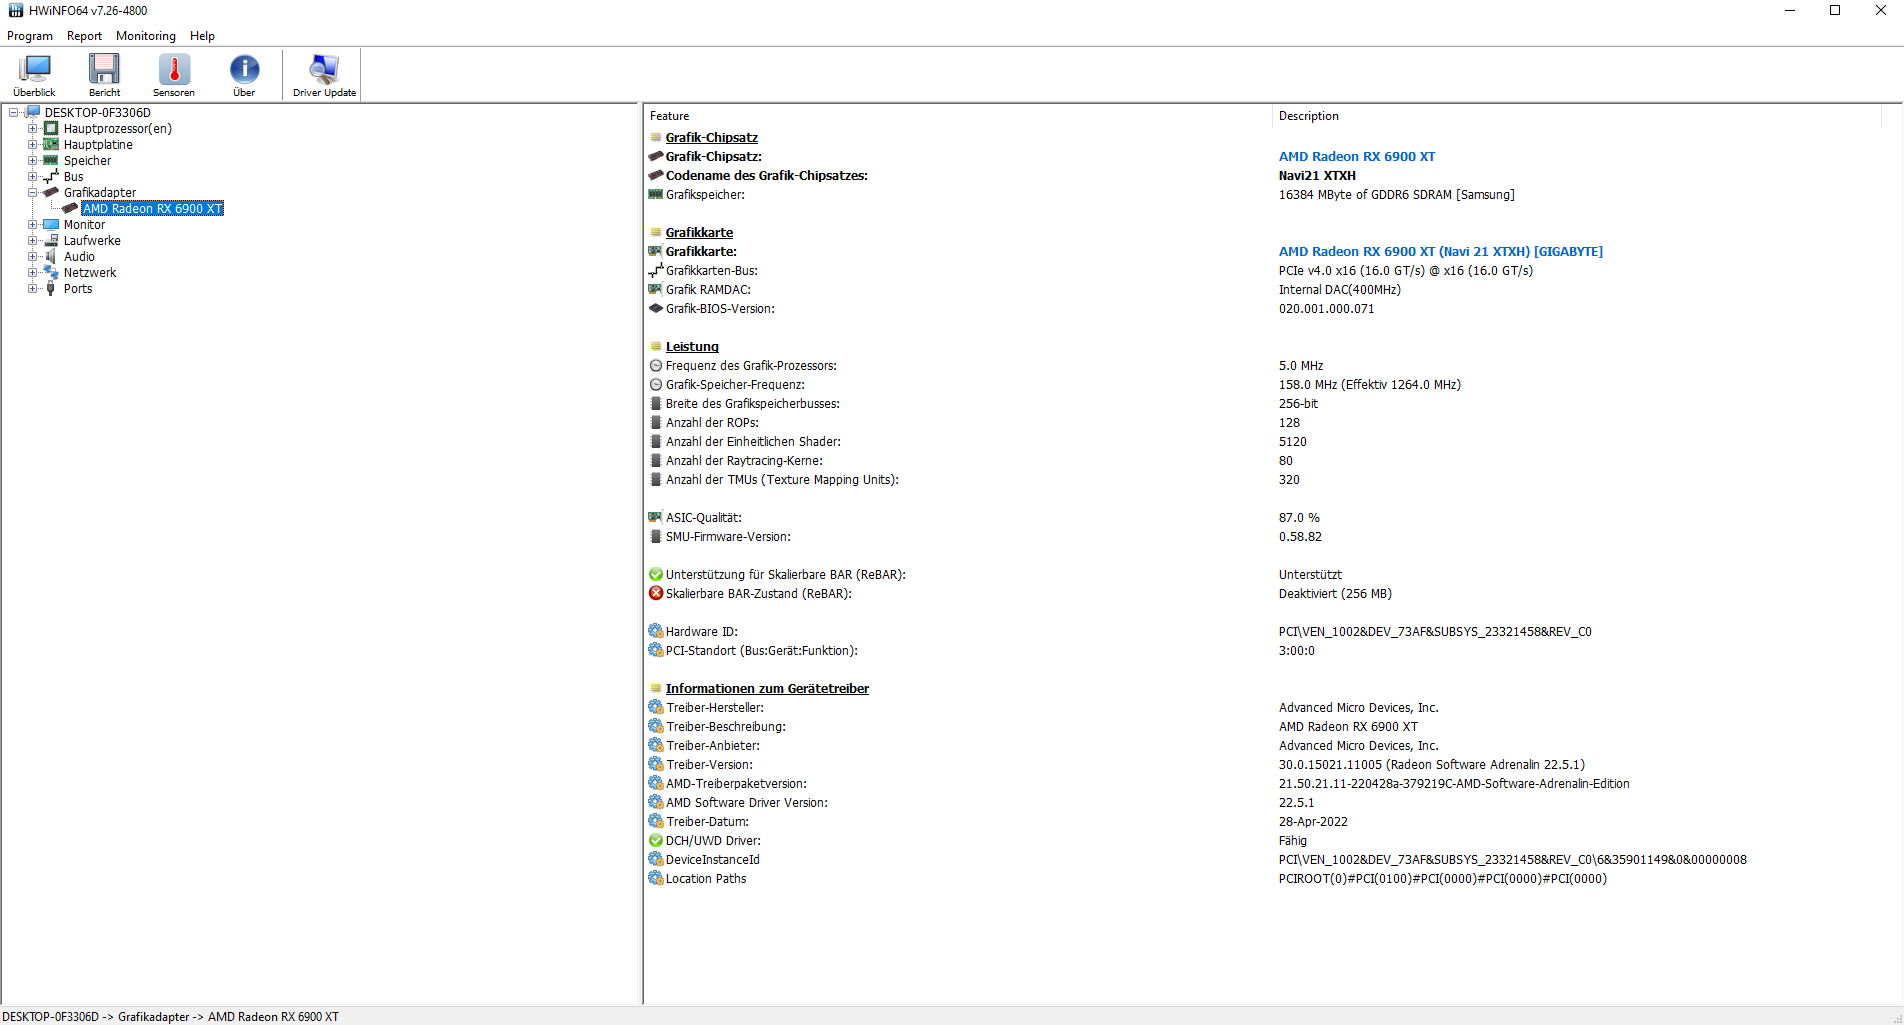Click the Ports connector icon
Image resolution: width=1904 pixels, height=1025 pixels.
(x=51, y=288)
